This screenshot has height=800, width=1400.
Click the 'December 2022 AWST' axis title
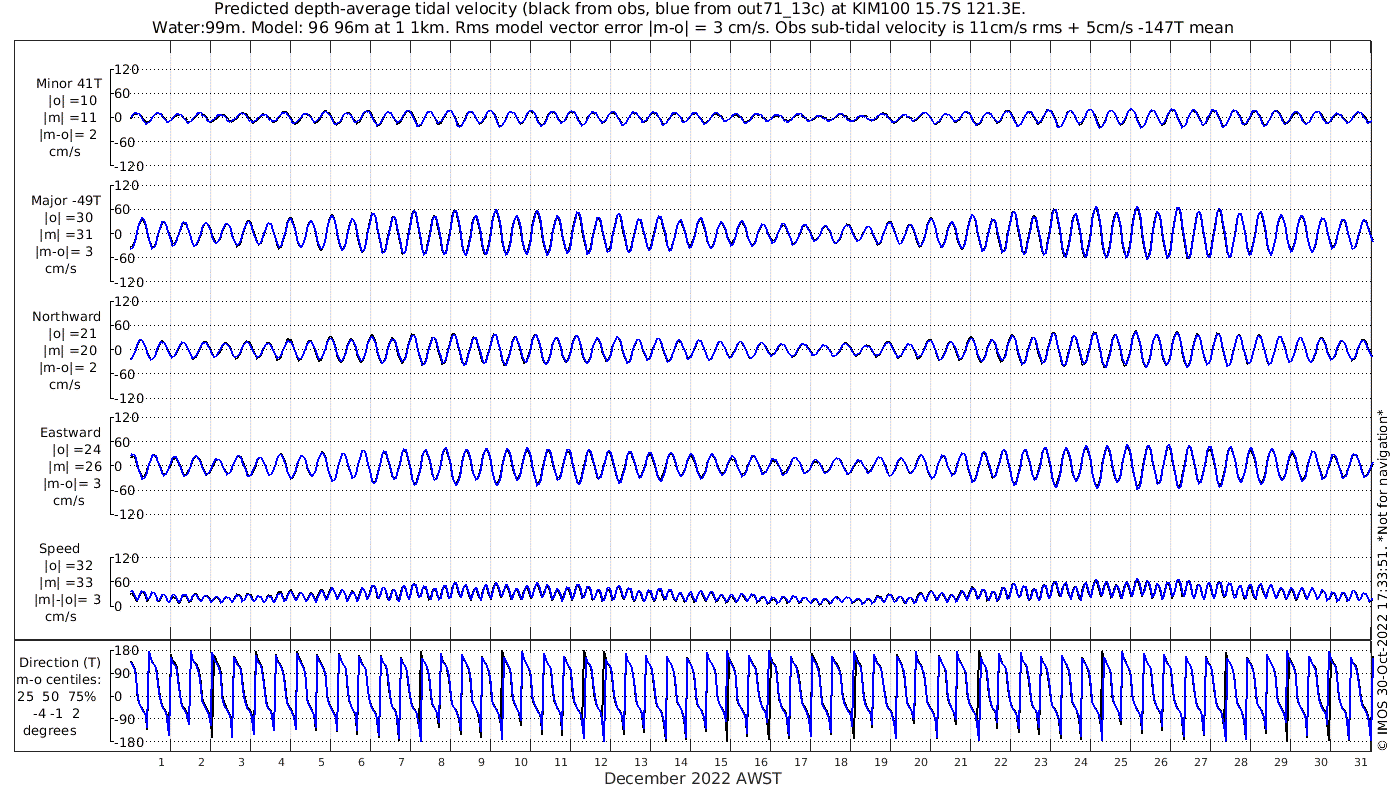pyautogui.click(x=692, y=779)
